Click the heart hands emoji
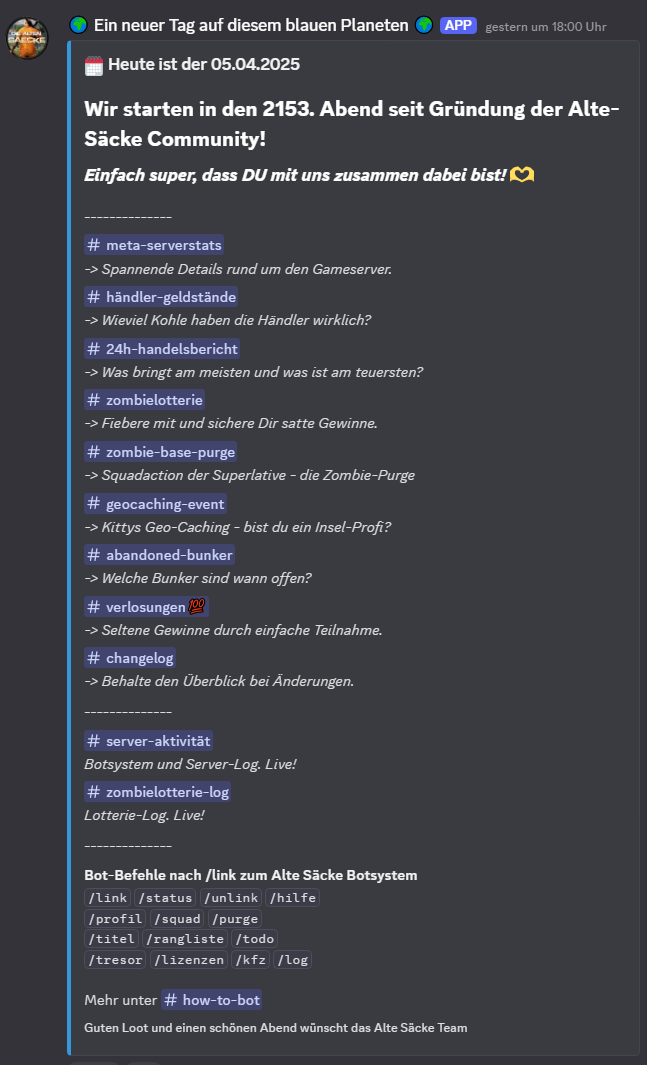This screenshot has height=1065, width=647. [522, 175]
